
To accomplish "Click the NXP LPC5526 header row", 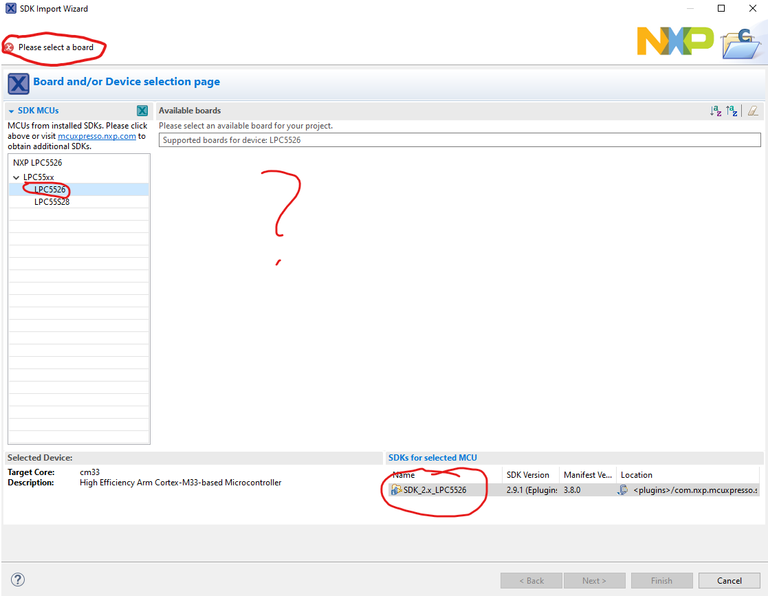I will tap(38, 163).
